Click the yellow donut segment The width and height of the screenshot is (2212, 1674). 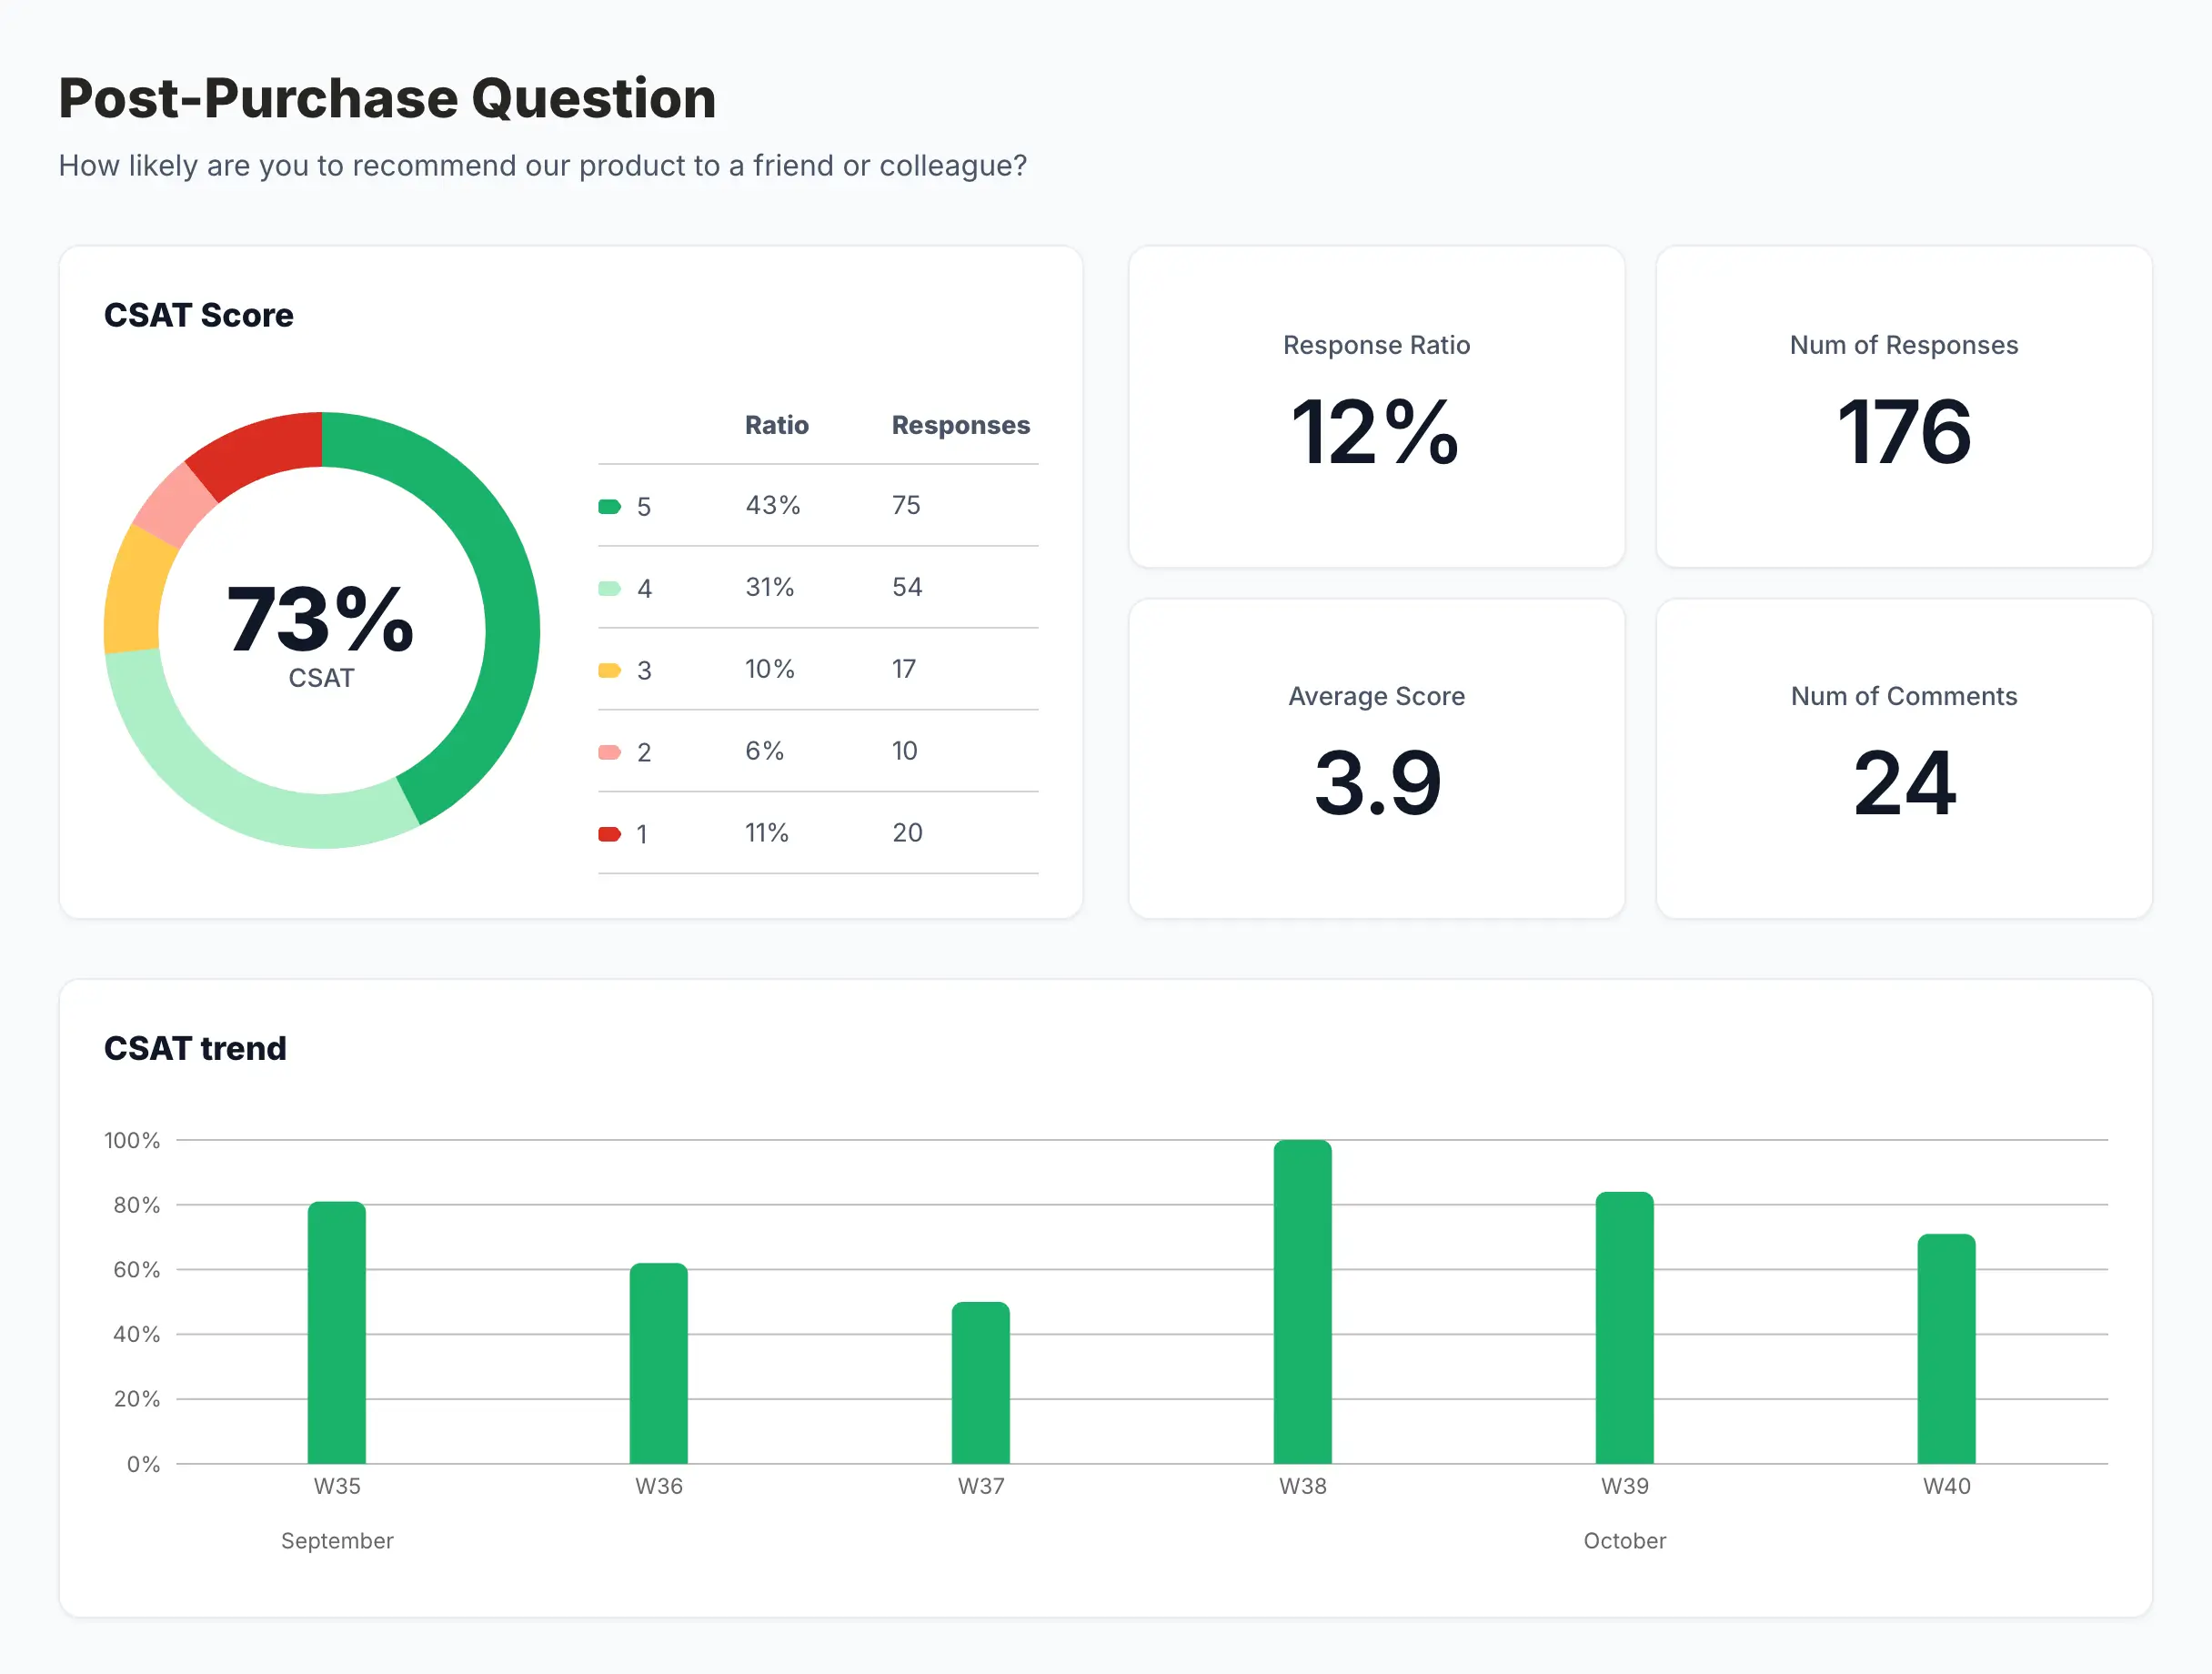[x=135, y=590]
